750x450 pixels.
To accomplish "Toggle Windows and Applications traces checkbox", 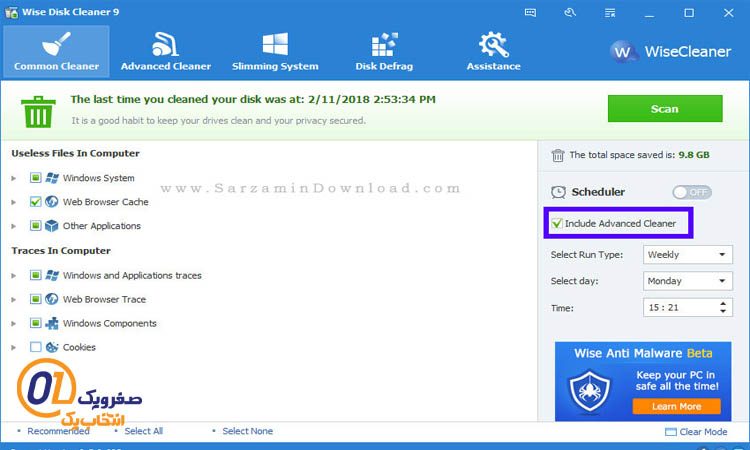I will (x=35, y=275).
